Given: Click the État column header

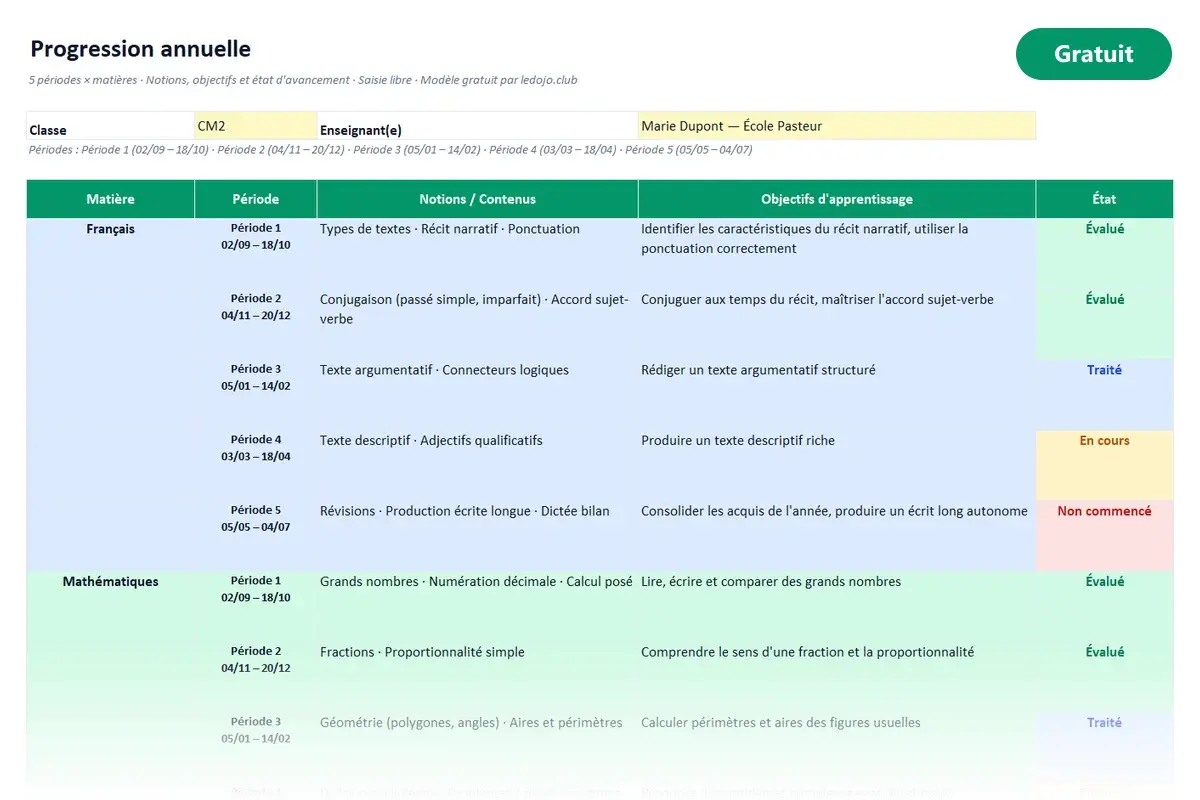Looking at the screenshot, I should pos(1104,199).
